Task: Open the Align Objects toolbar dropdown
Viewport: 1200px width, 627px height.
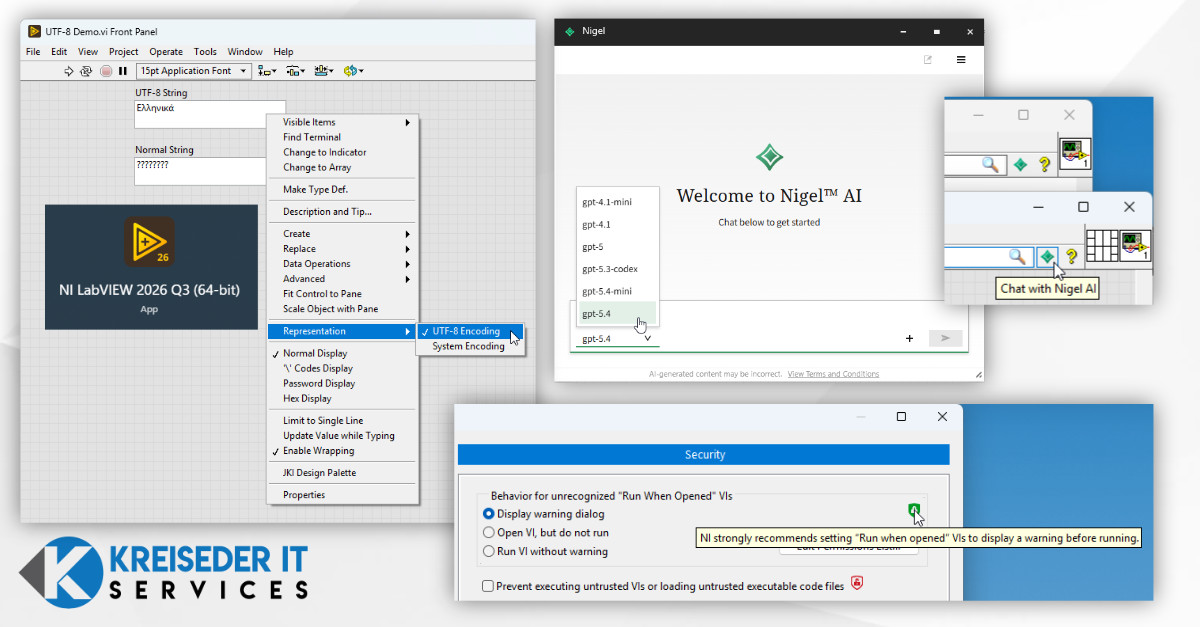Action: tap(268, 71)
